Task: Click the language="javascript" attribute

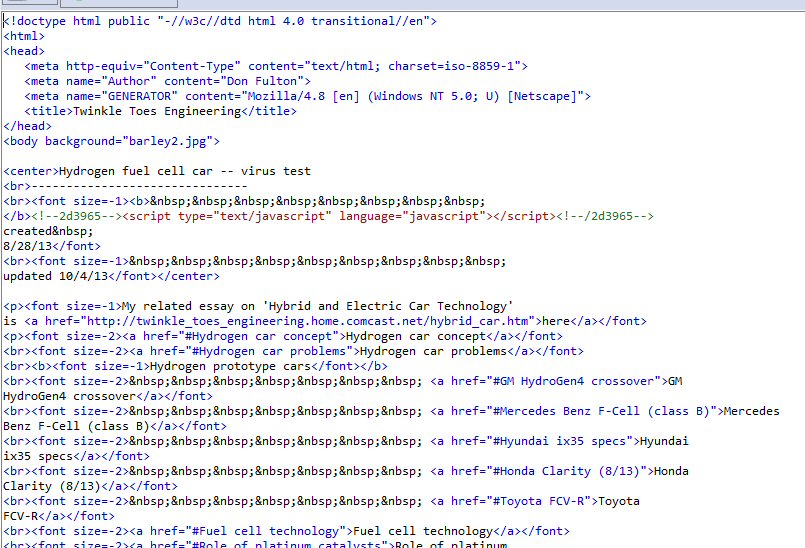Action: click(x=412, y=216)
